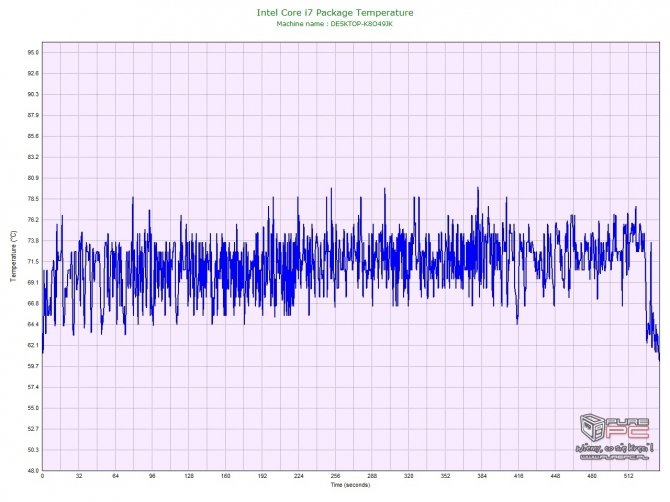The width and height of the screenshot is (670, 502).
Task: Click the 480 tick on time axis
Action: point(592,476)
